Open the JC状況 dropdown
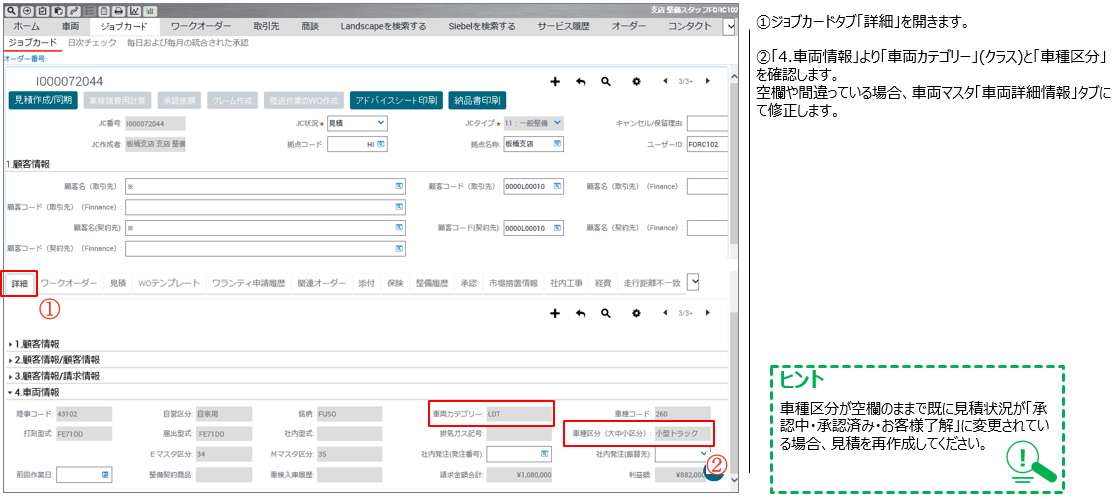1116x499 pixels. [x=380, y=123]
